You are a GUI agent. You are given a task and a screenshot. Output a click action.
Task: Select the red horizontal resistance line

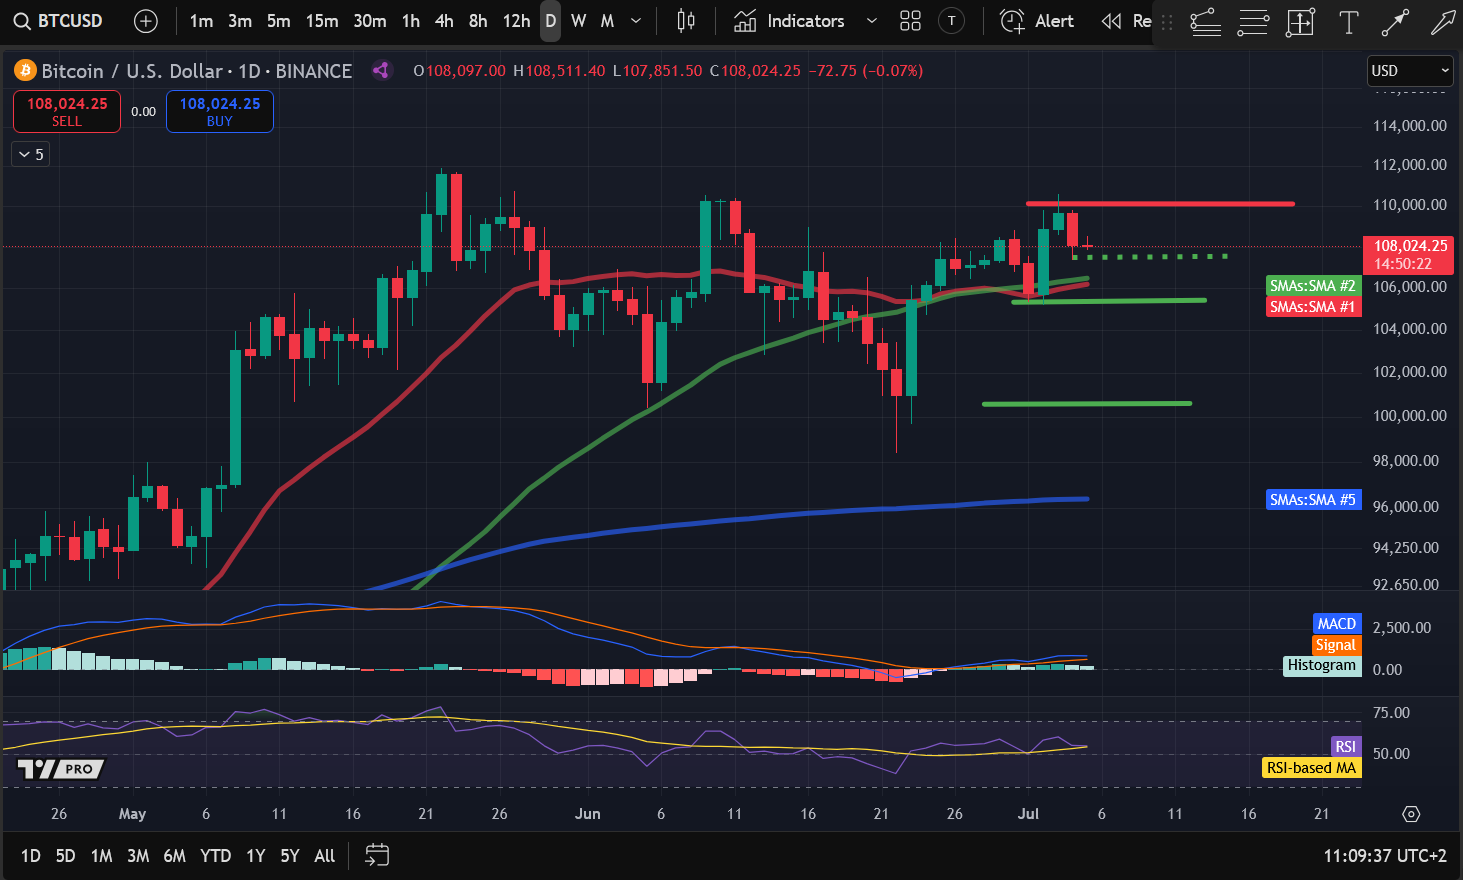click(x=1160, y=204)
